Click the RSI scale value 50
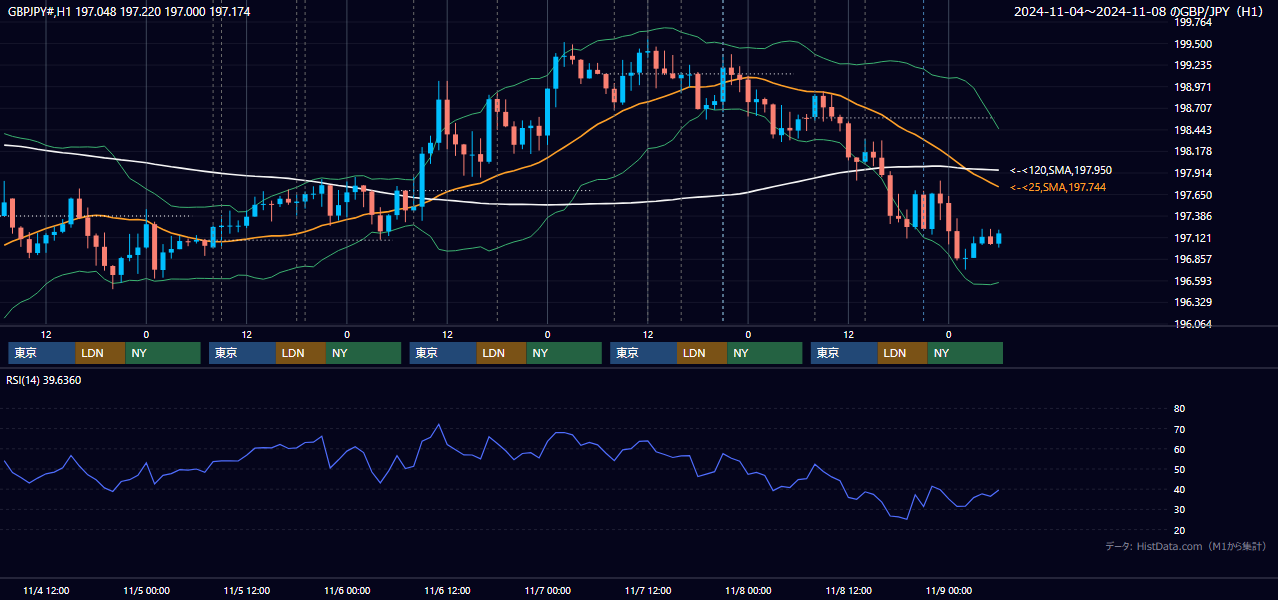 tap(1179, 469)
